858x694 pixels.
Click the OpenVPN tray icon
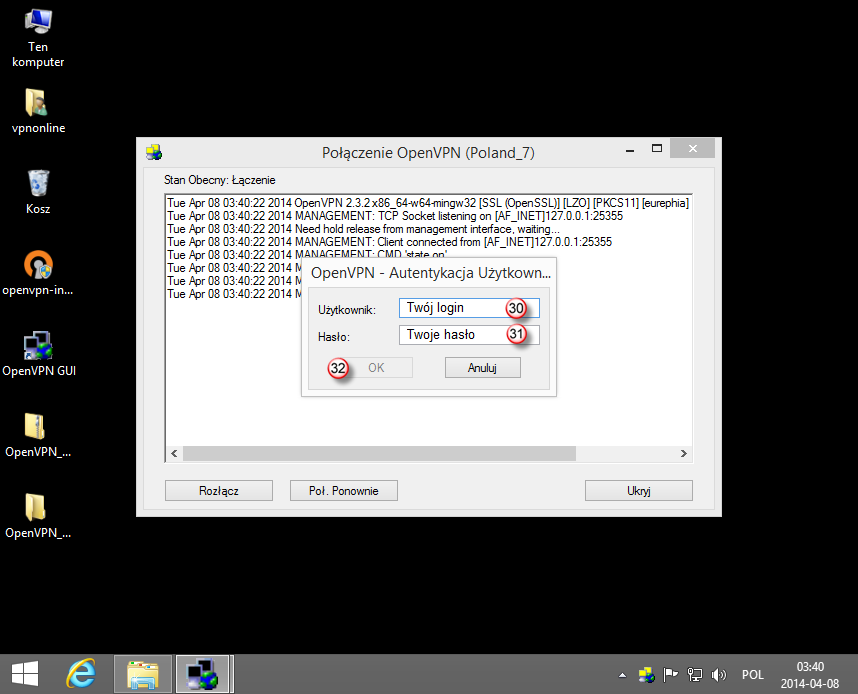pyautogui.click(x=647, y=675)
